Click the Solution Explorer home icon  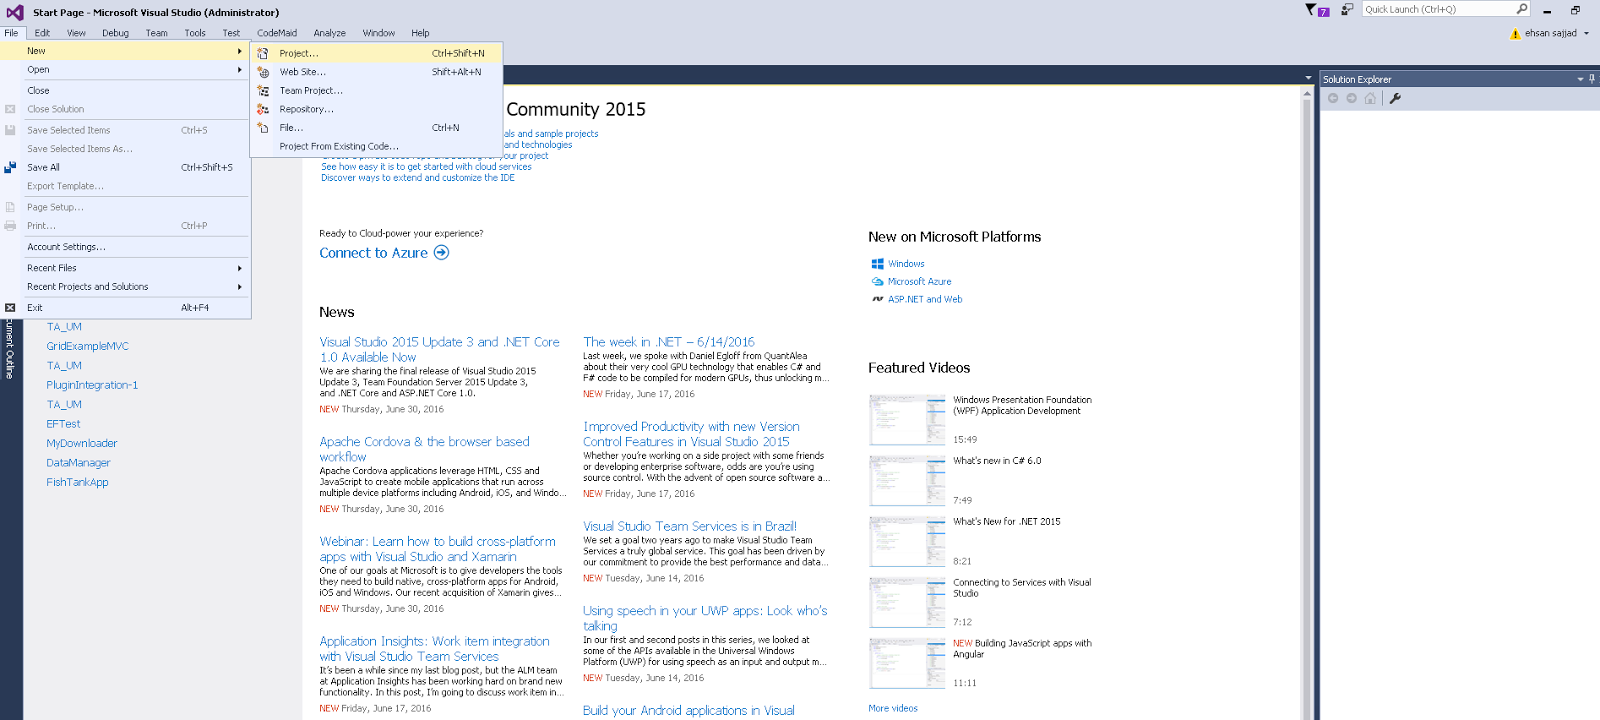[x=1370, y=98]
